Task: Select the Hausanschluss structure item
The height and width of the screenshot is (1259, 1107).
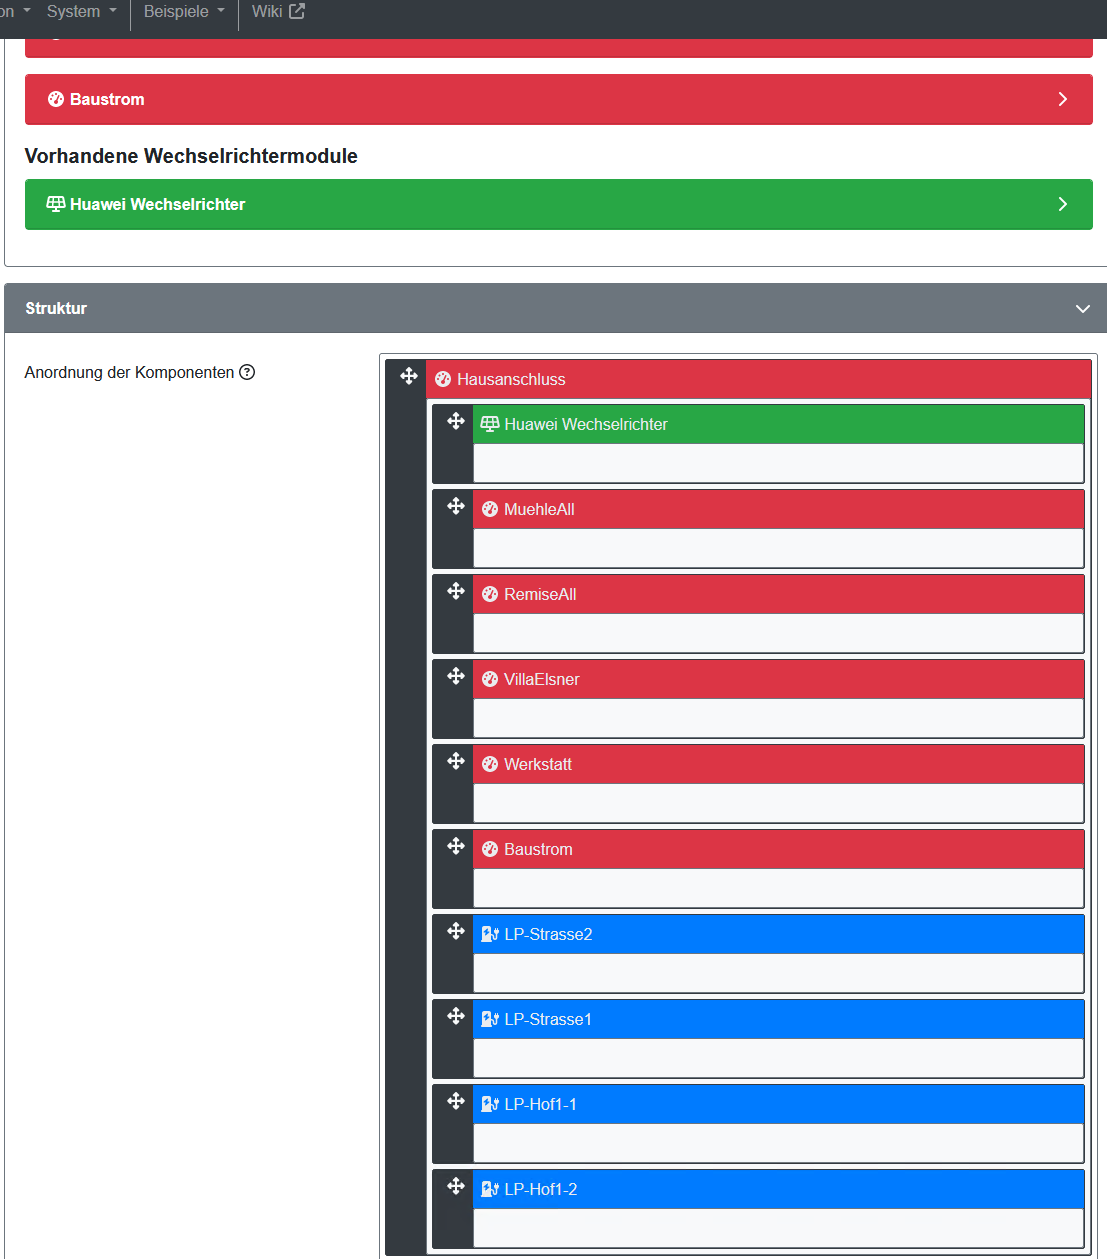Action: click(758, 379)
